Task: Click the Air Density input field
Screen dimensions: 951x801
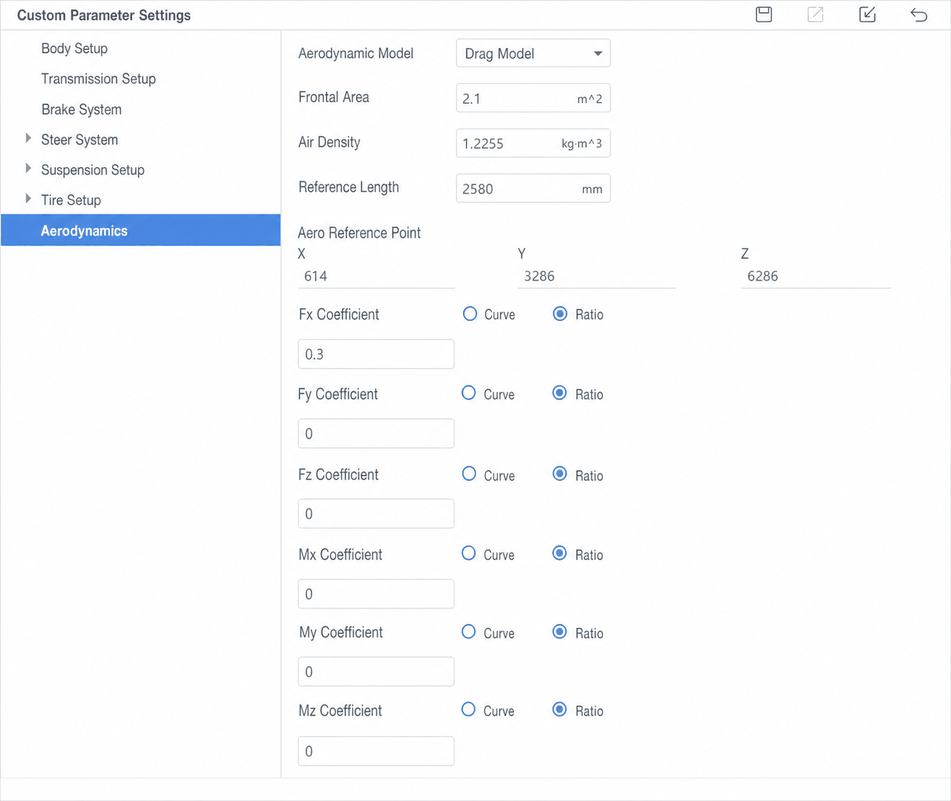Action: click(533, 143)
